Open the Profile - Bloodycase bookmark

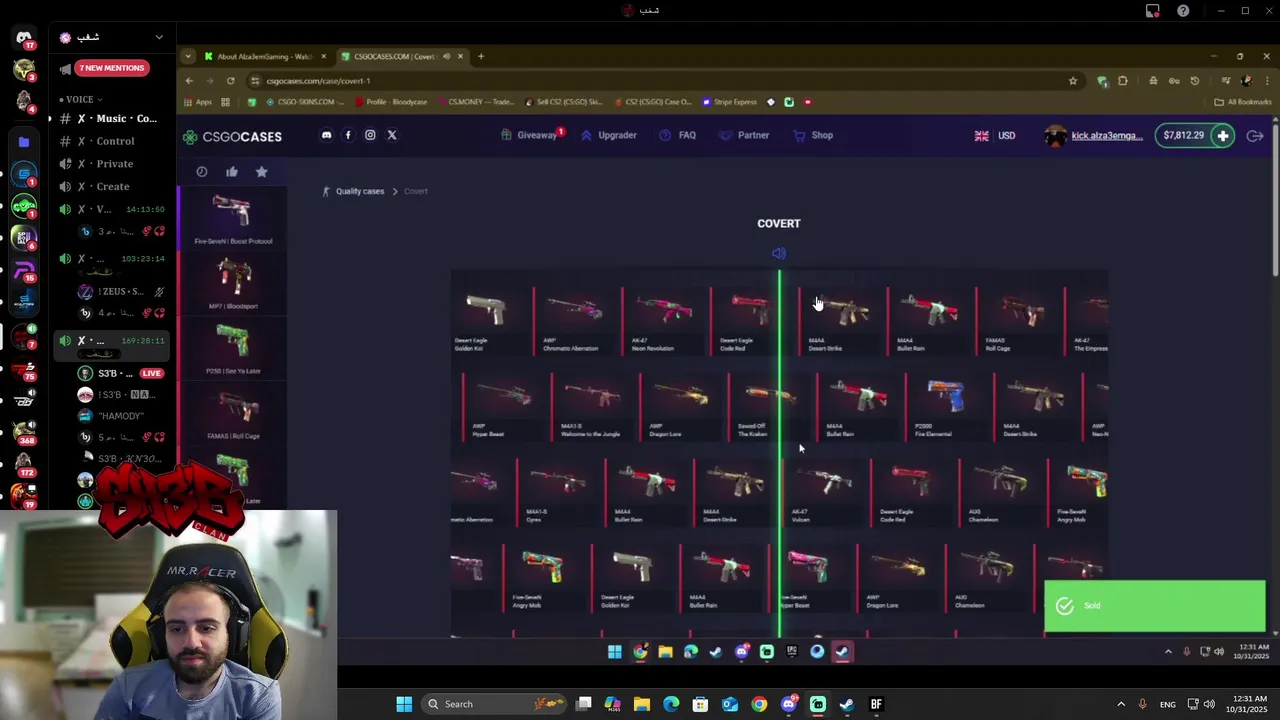pos(391,102)
